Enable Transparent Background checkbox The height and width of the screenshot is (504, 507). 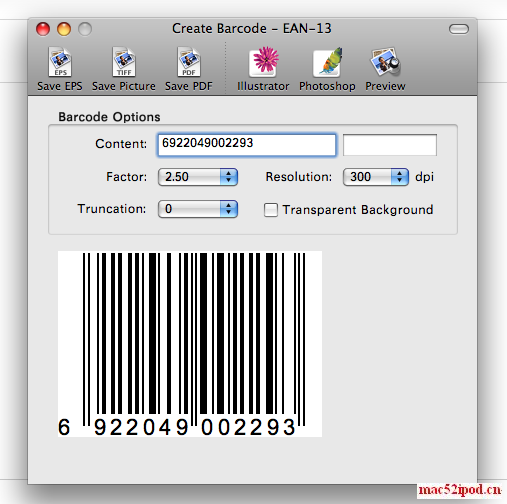point(271,210)
